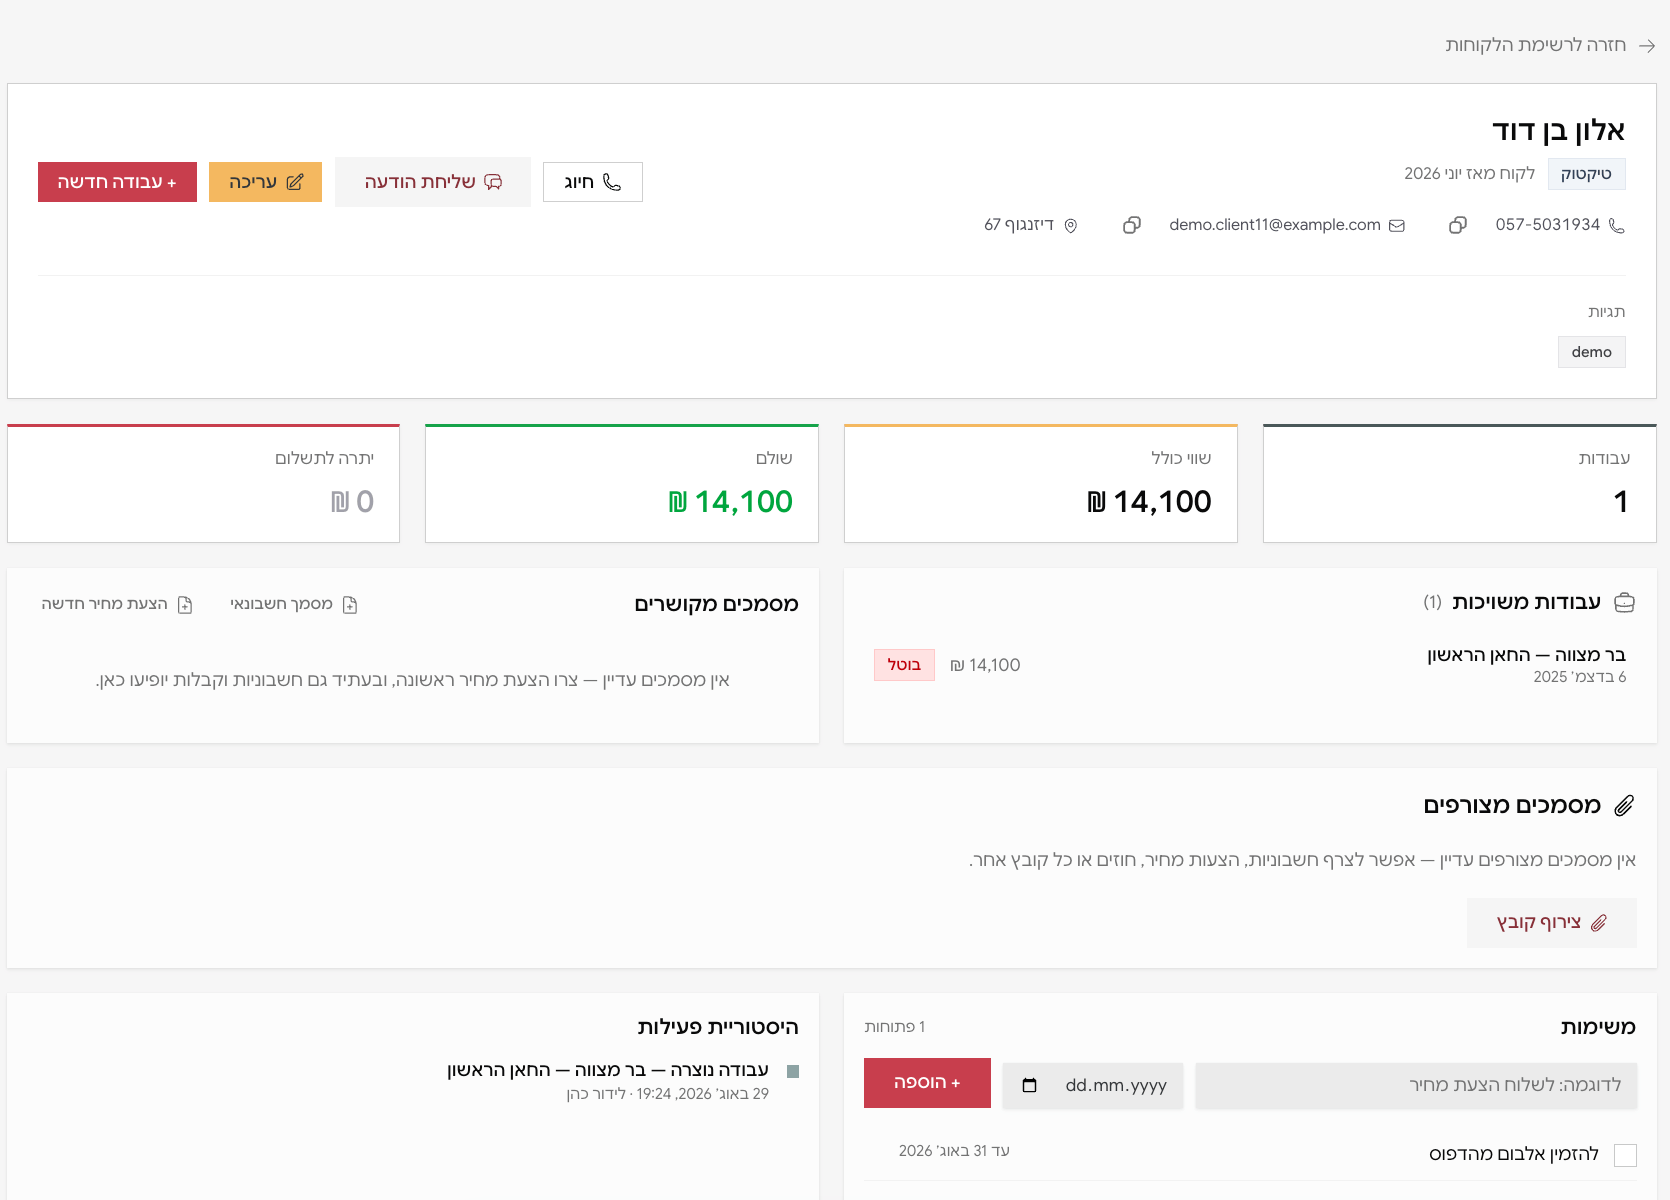
Task: Click the client name אלון בן דוד
Action: [1558, 131]
